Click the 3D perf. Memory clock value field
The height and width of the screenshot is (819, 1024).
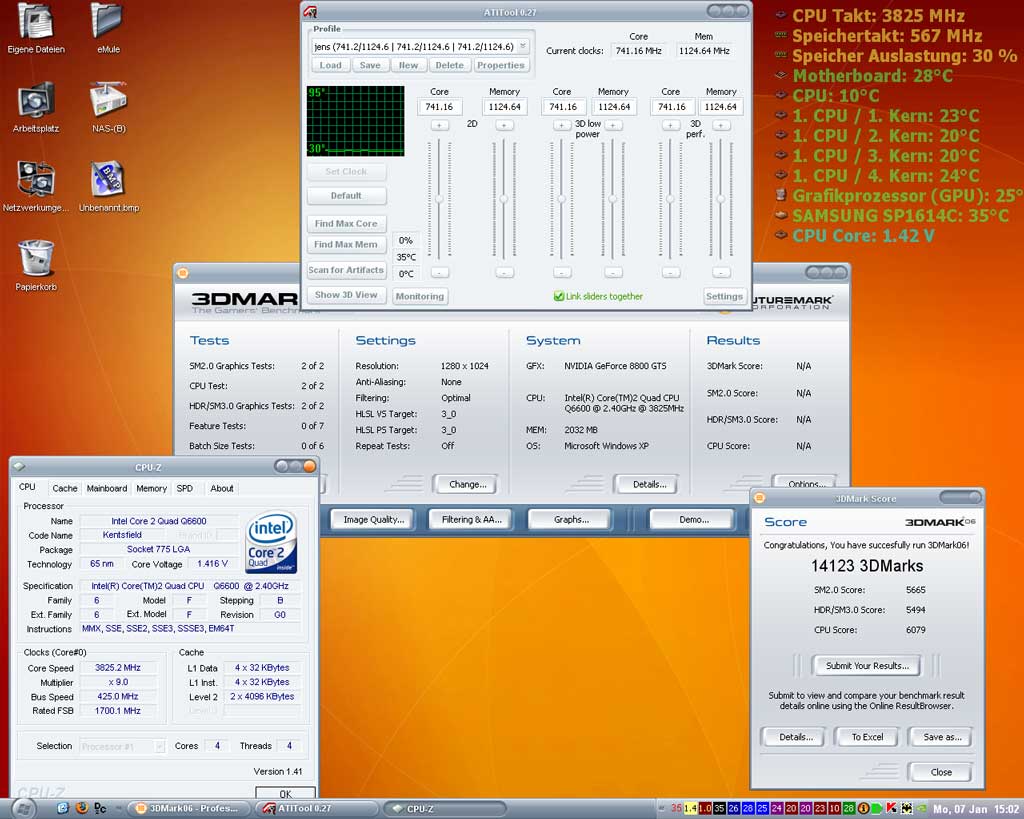720,106
